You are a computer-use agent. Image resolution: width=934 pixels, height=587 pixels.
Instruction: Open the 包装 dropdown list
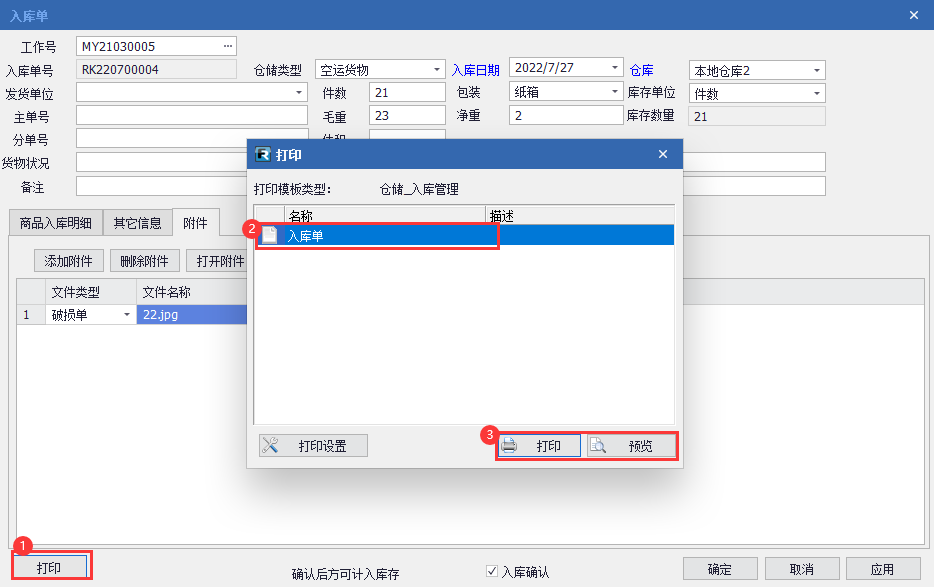616,92
